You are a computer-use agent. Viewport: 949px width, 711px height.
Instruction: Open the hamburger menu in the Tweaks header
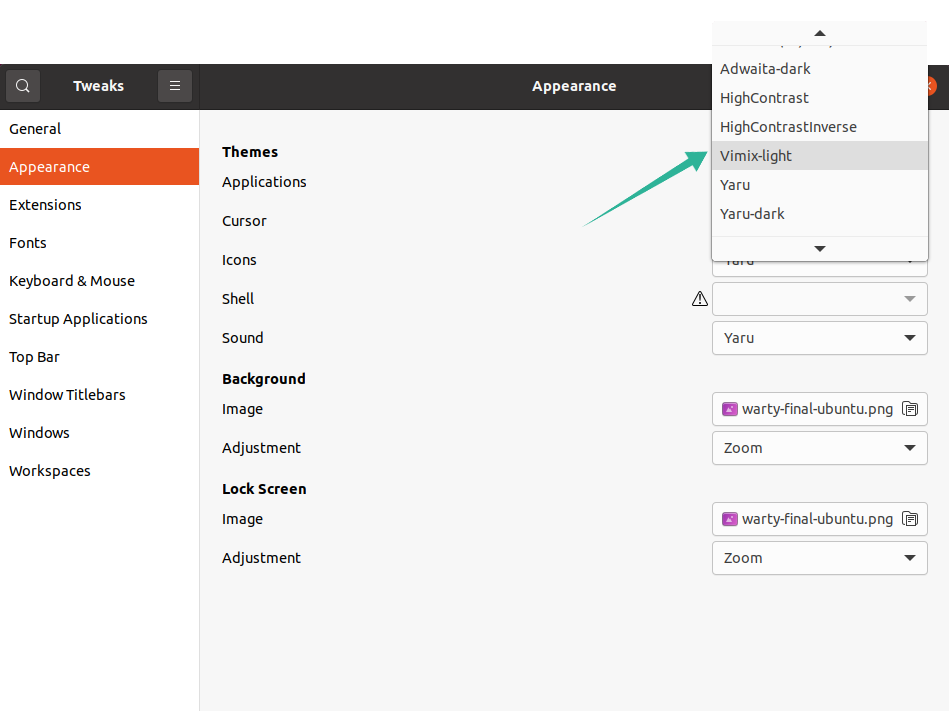coord(175,86)
